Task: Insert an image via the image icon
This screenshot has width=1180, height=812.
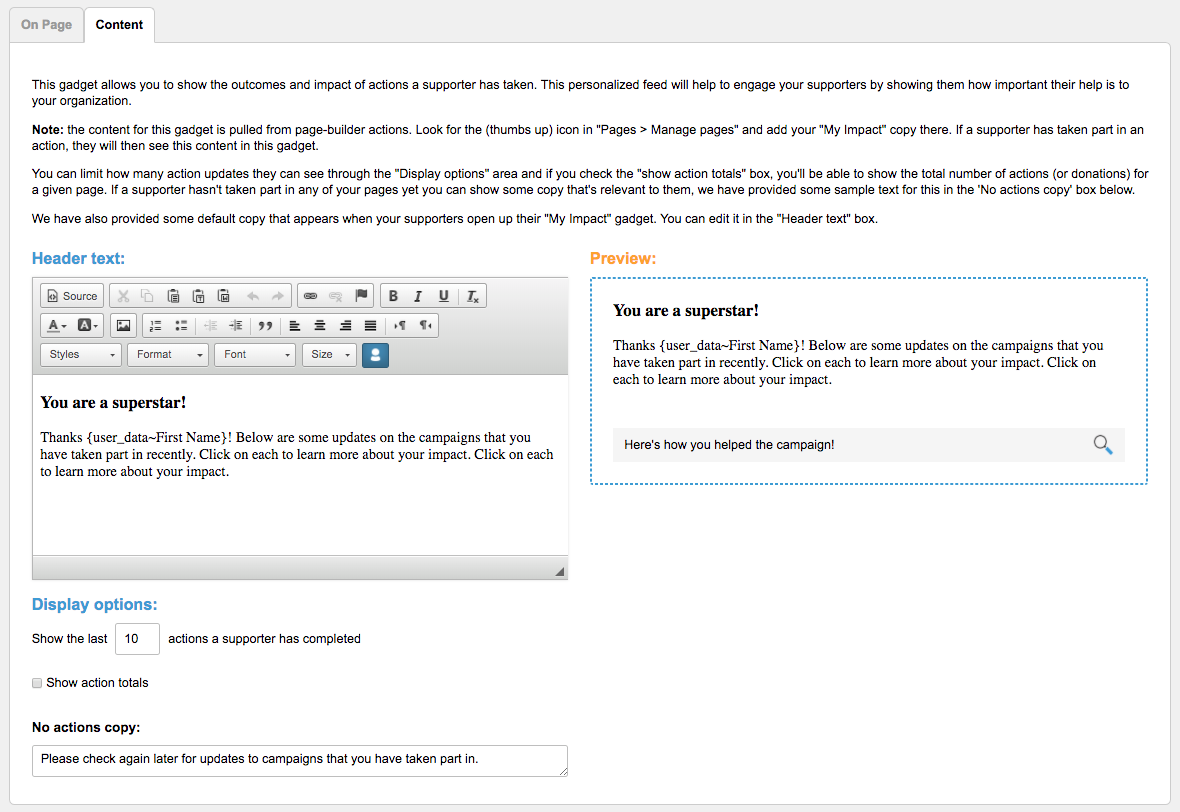Action: 123,325
